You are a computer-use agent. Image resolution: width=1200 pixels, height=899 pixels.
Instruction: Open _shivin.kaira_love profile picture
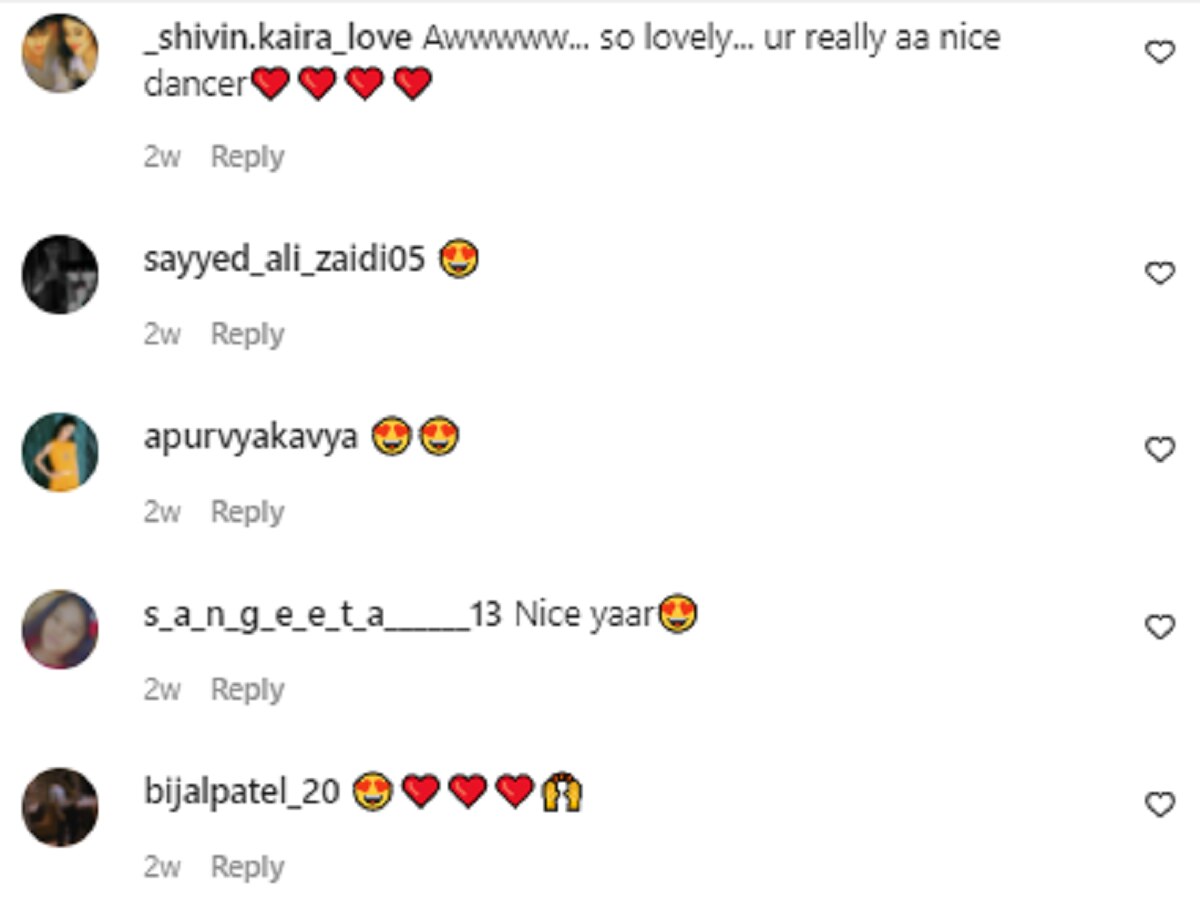[60, 53]
